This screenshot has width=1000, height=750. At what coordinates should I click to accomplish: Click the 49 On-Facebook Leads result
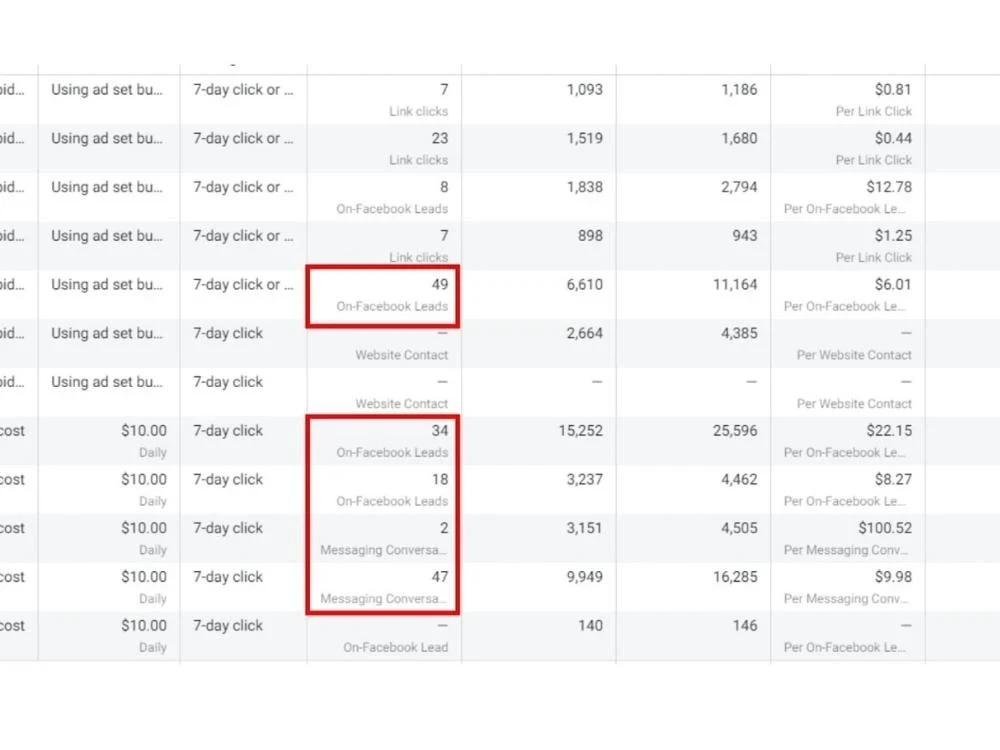[x=440, y=284]
